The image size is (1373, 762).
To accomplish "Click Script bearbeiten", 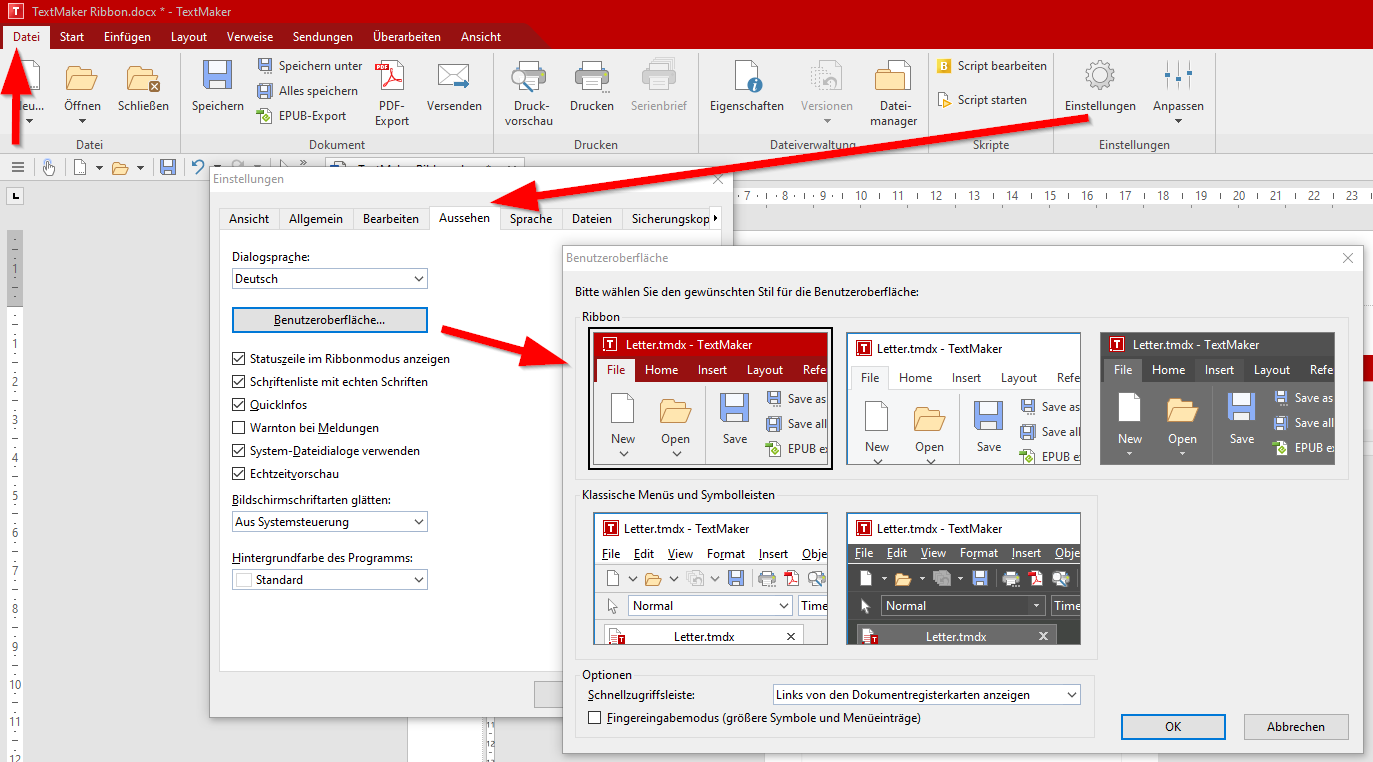I will 992,66.
